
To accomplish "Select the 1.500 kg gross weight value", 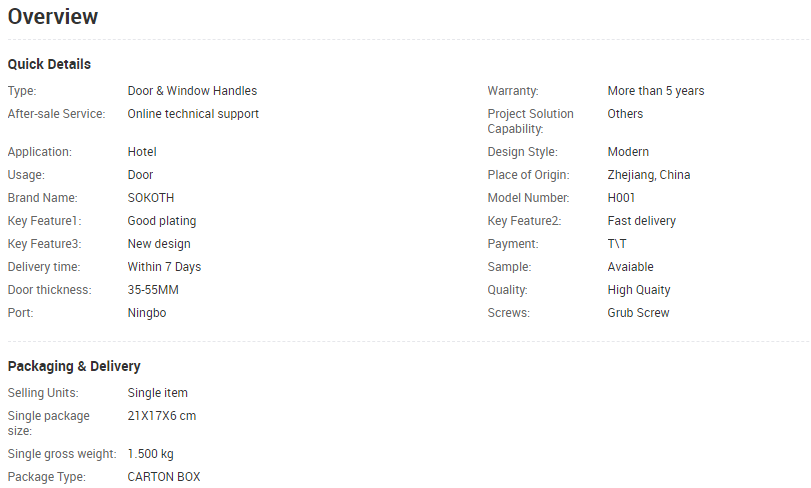I will [150, 454].
